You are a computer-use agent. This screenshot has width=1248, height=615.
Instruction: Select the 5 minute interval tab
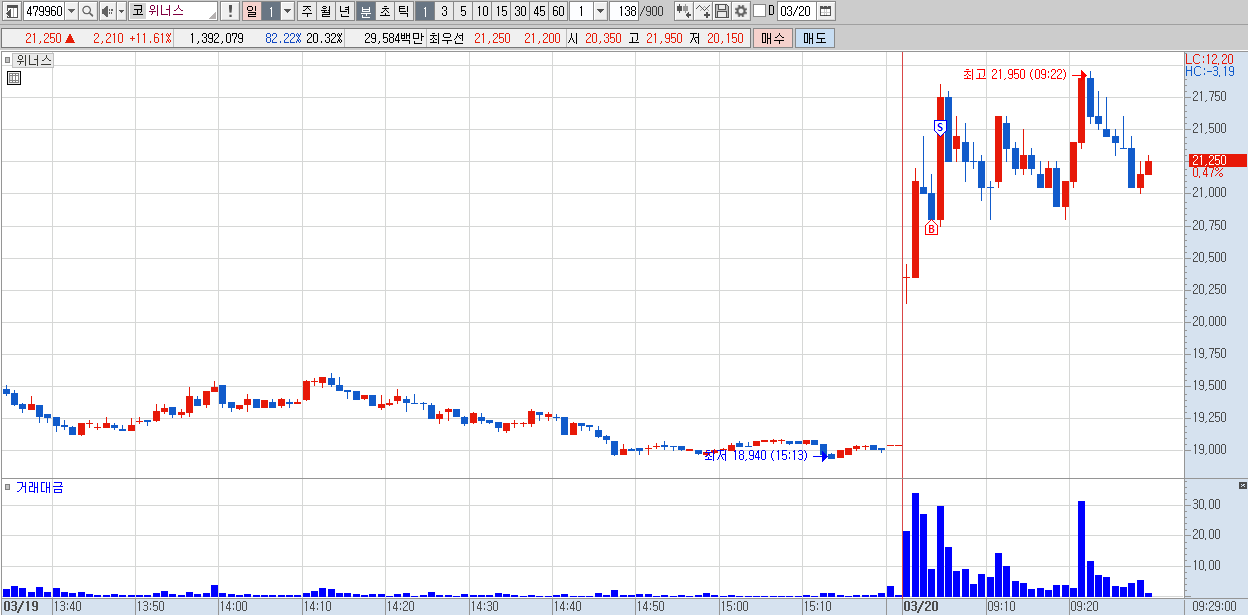pyautogui.click(x=463, y=12)
